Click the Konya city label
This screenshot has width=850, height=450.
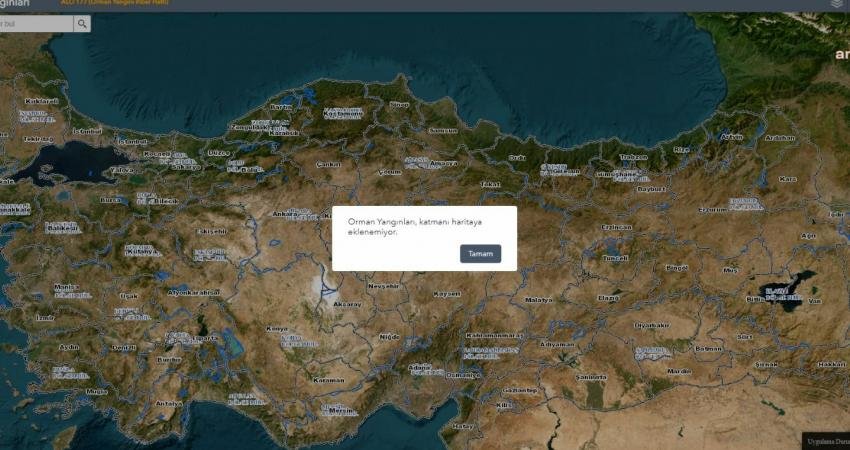(277, 329)
